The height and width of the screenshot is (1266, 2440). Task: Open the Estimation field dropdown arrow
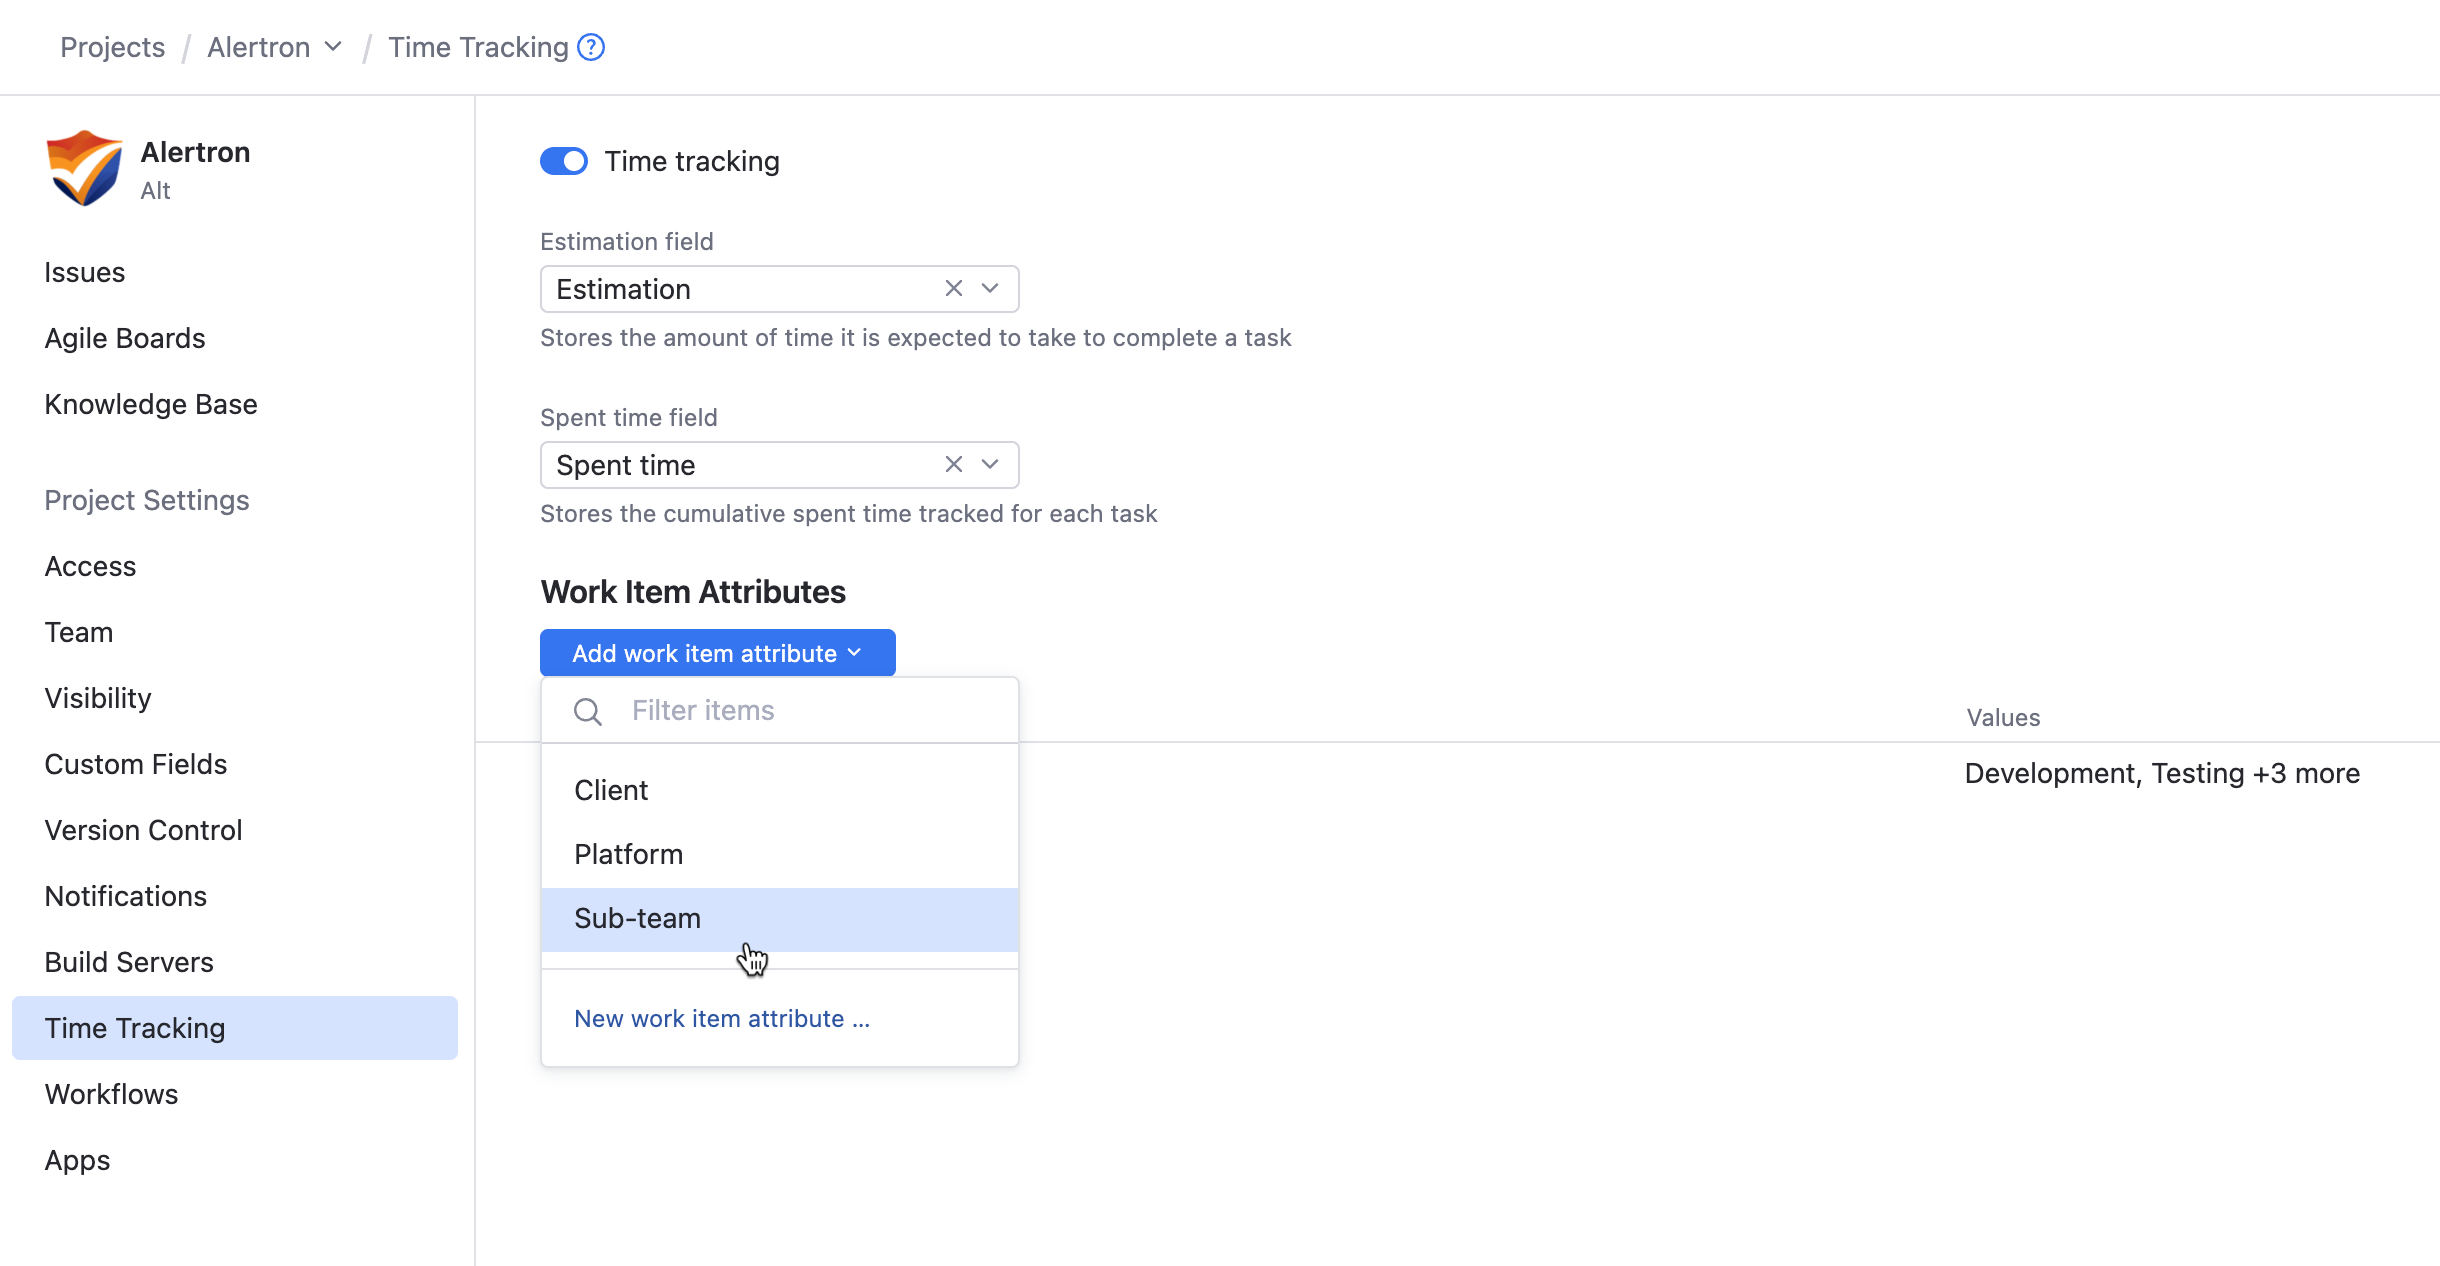point(990,289)
